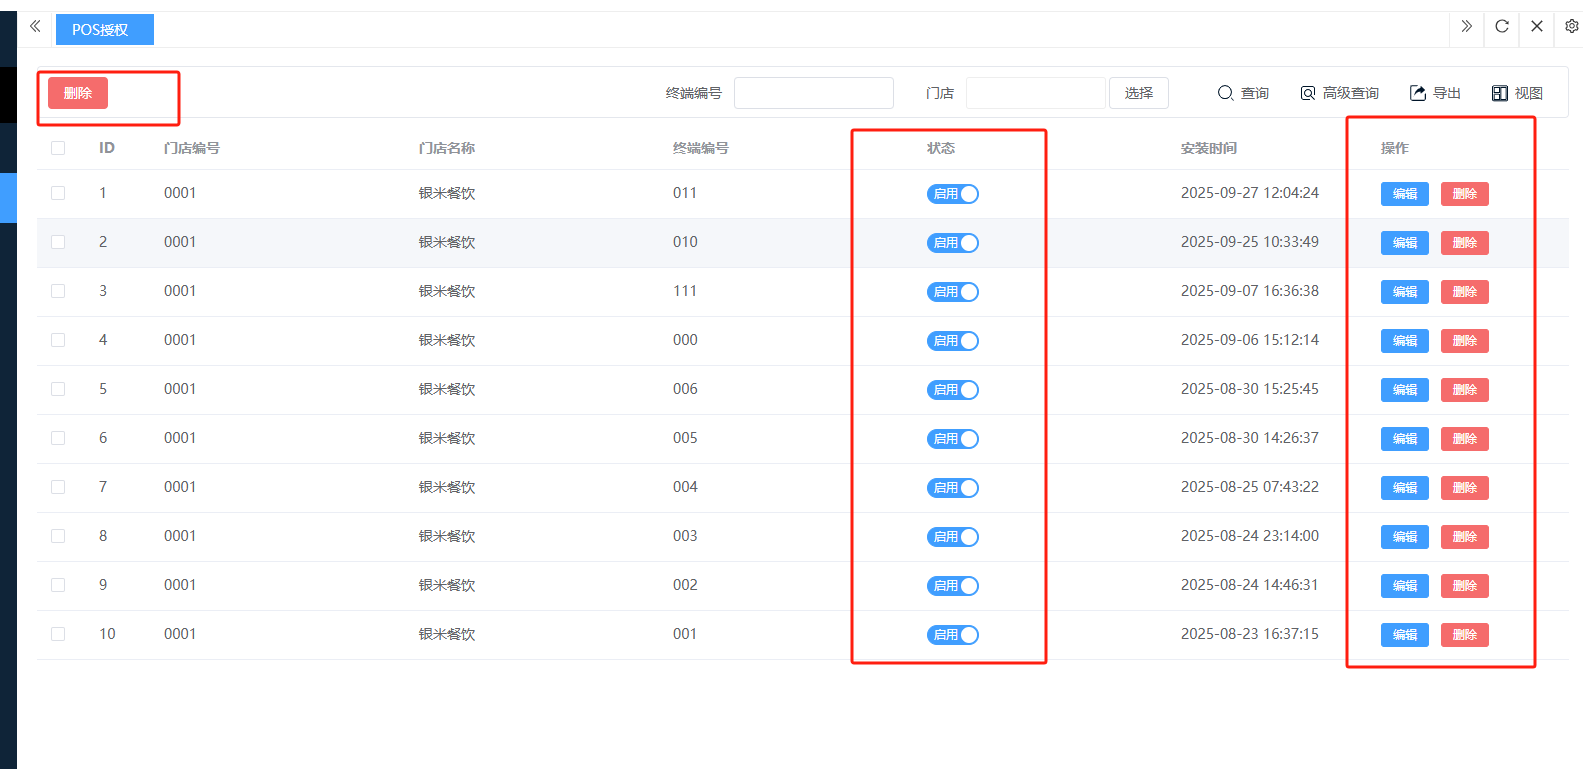Image resolution: width=1583 pixels, height=769 pixels.
Task: Click the refresh icon in top bar
Action: click(1501, 27)
